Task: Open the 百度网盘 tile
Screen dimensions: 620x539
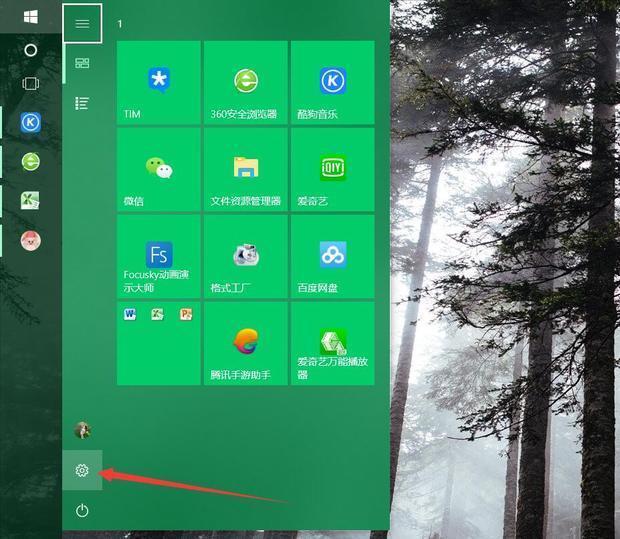Action: click(x=333, y=257)
